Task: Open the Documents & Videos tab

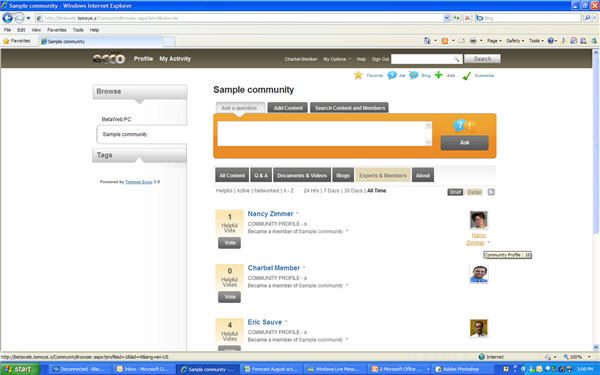Action: (x=302, y=175)
